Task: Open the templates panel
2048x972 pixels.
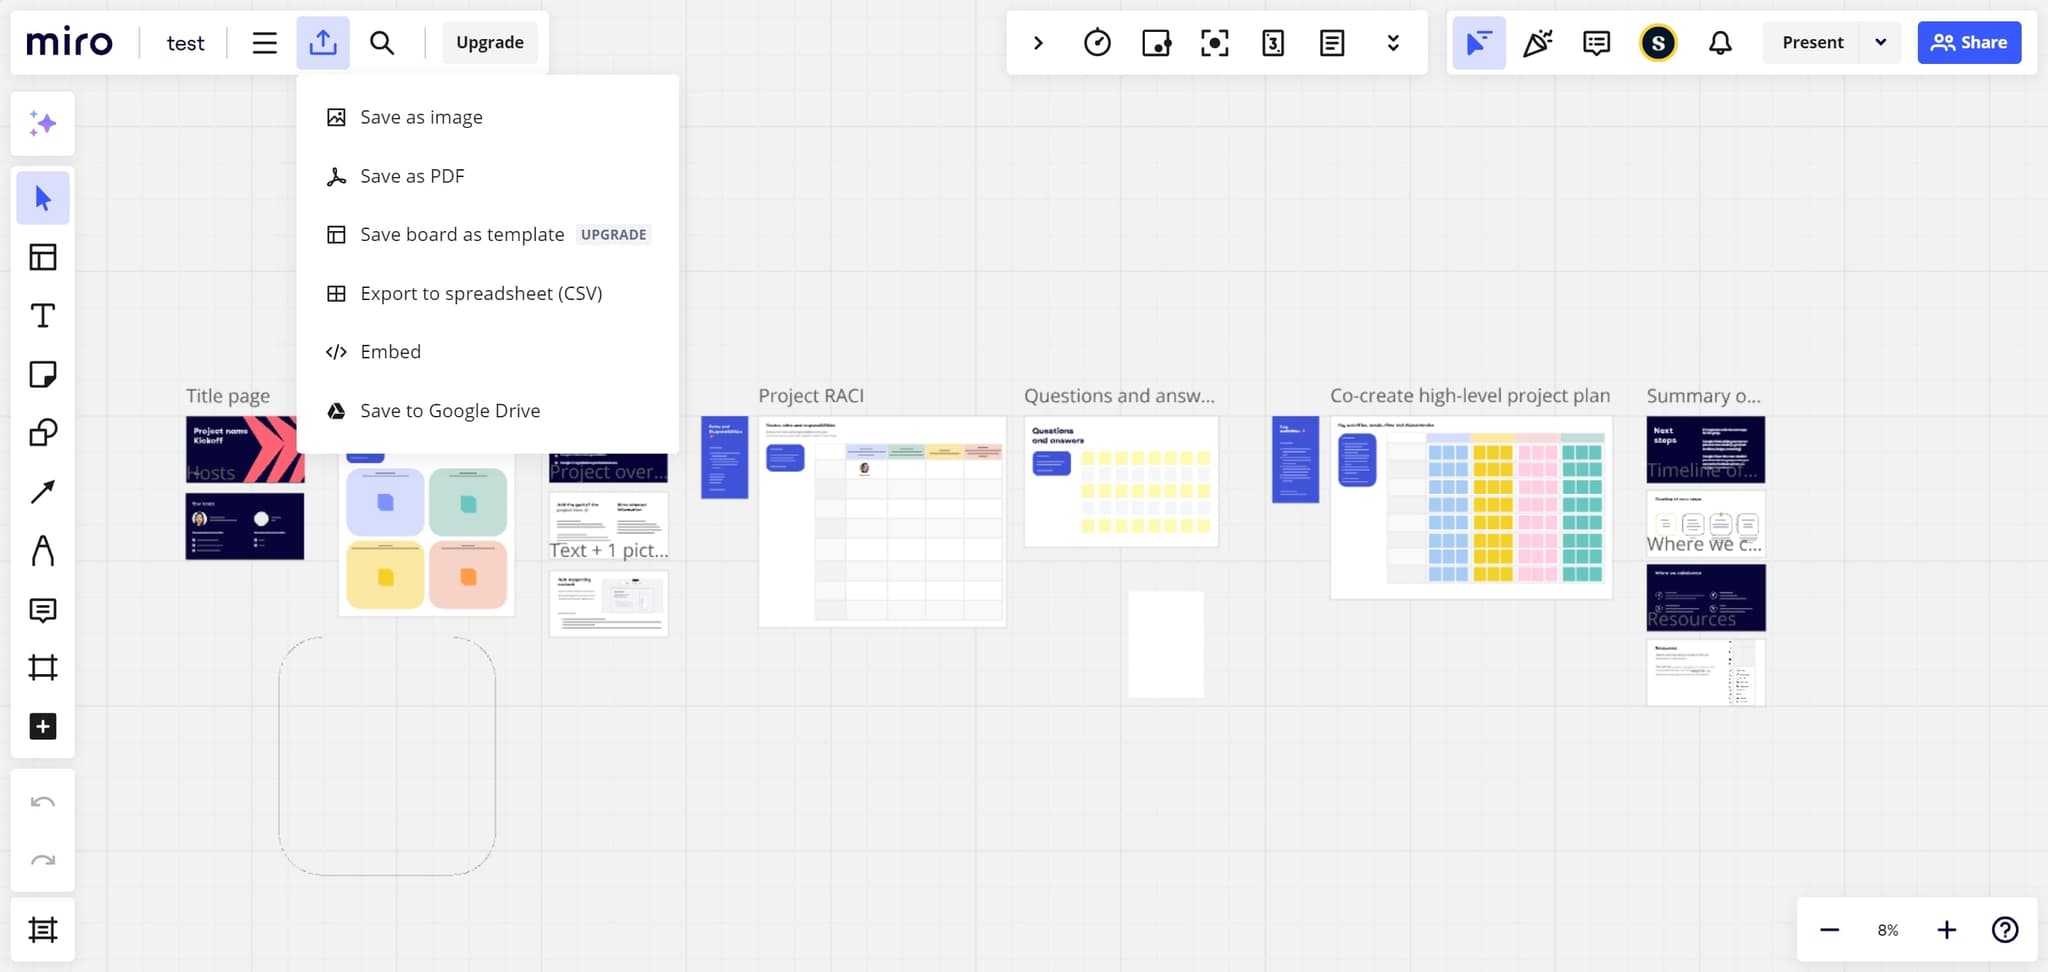Action: click(x=43, y=256)
